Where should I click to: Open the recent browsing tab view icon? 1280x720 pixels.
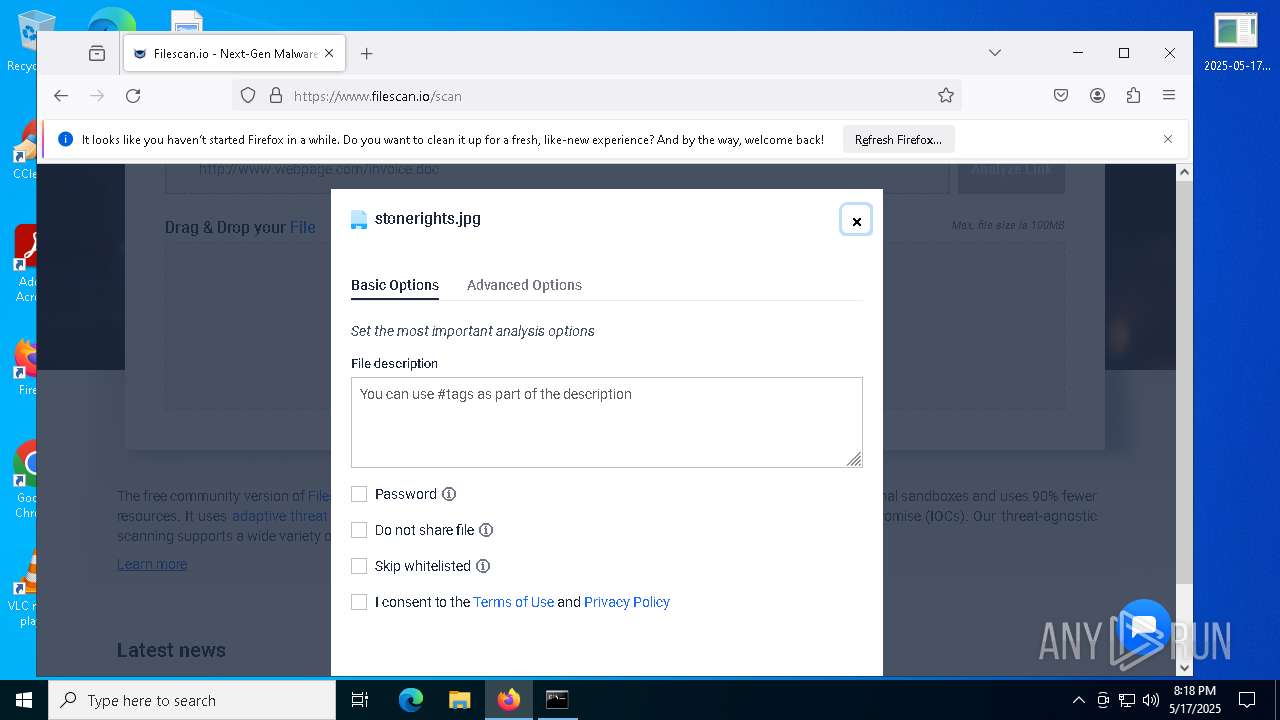(97, 53)
